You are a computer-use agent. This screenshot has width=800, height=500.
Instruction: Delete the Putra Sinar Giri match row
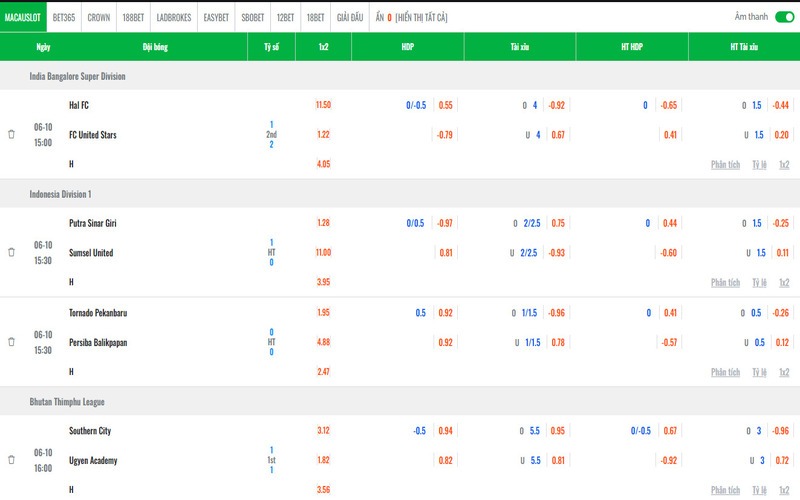(x=11, y=252)
